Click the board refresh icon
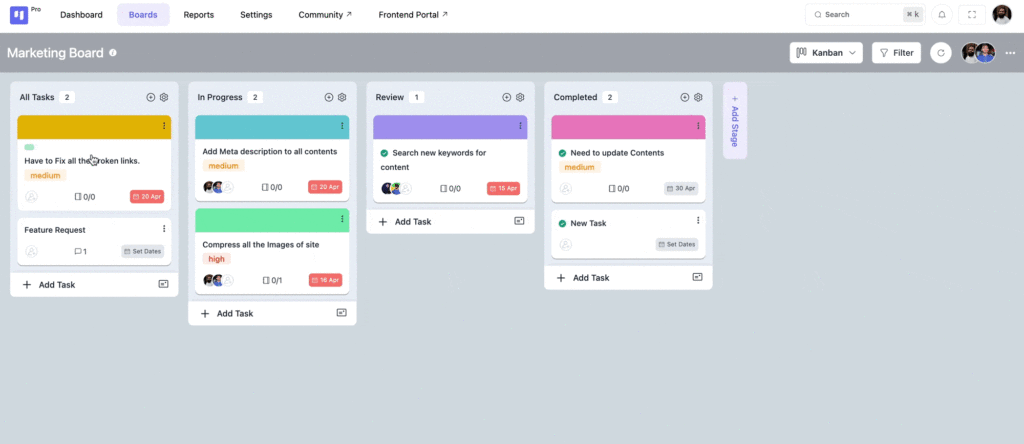Screen dimensions: 1024x444 coord(940,53)
